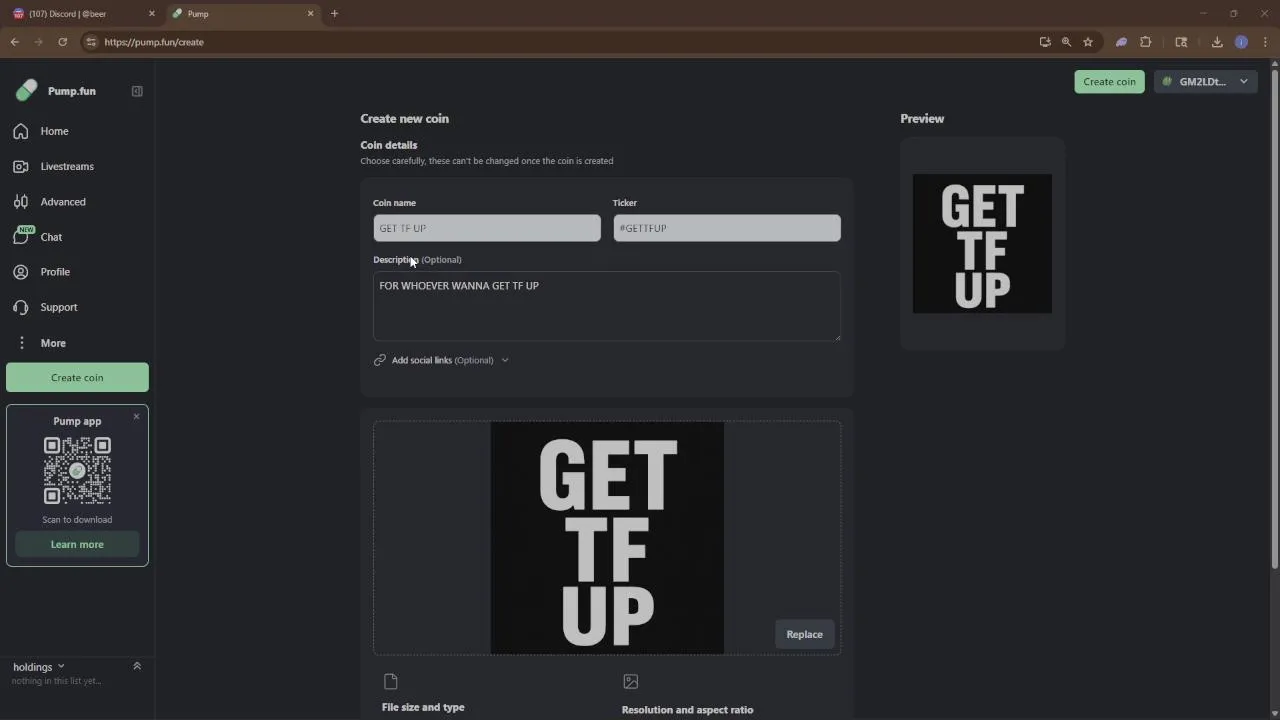Click the Support headset icon
This screenshot has height=720, width=1280.
[x=21, y=307]
